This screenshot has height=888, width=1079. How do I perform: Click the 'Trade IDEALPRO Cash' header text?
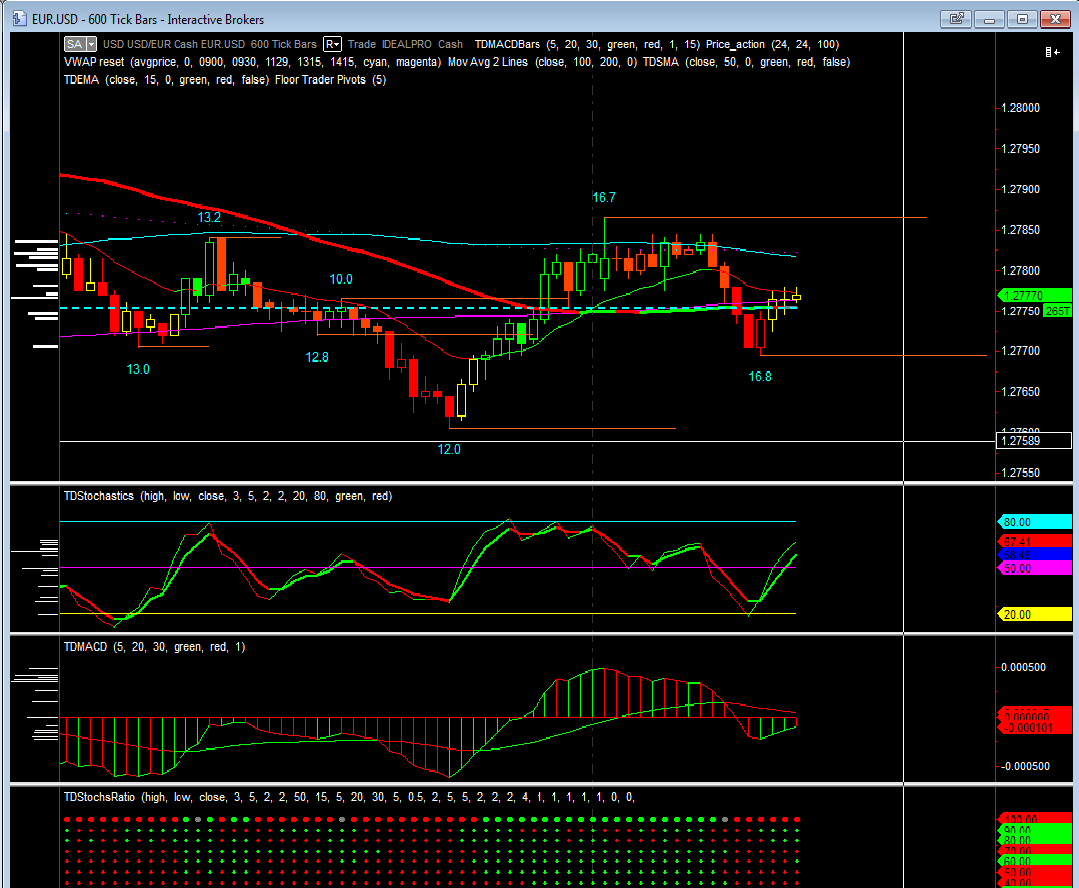(x=405, y=44)
